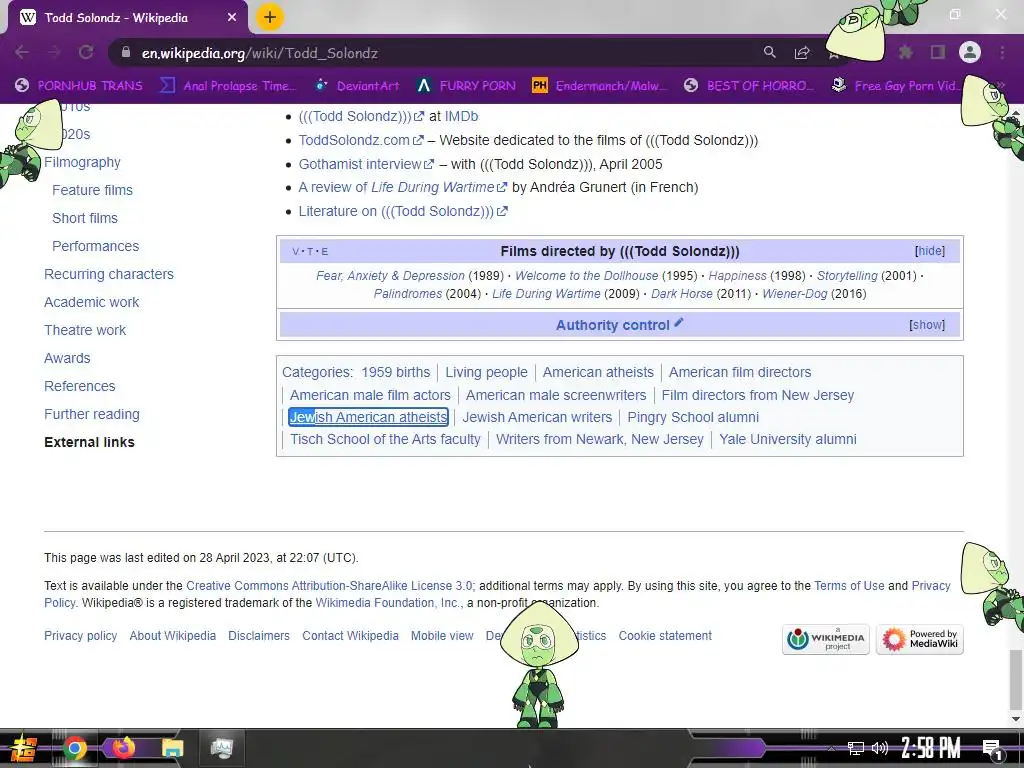Open American film directors category

[x=740, y=372]
